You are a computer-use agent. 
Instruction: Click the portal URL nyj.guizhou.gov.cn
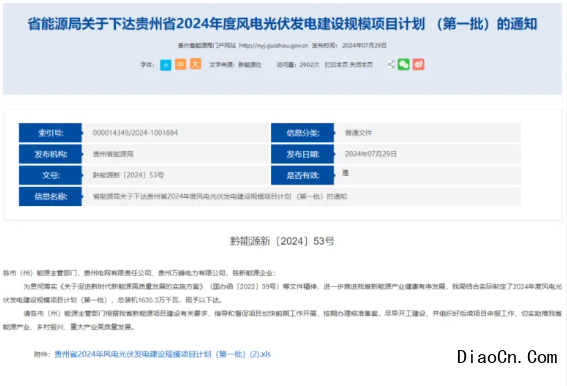coord(273,46)
